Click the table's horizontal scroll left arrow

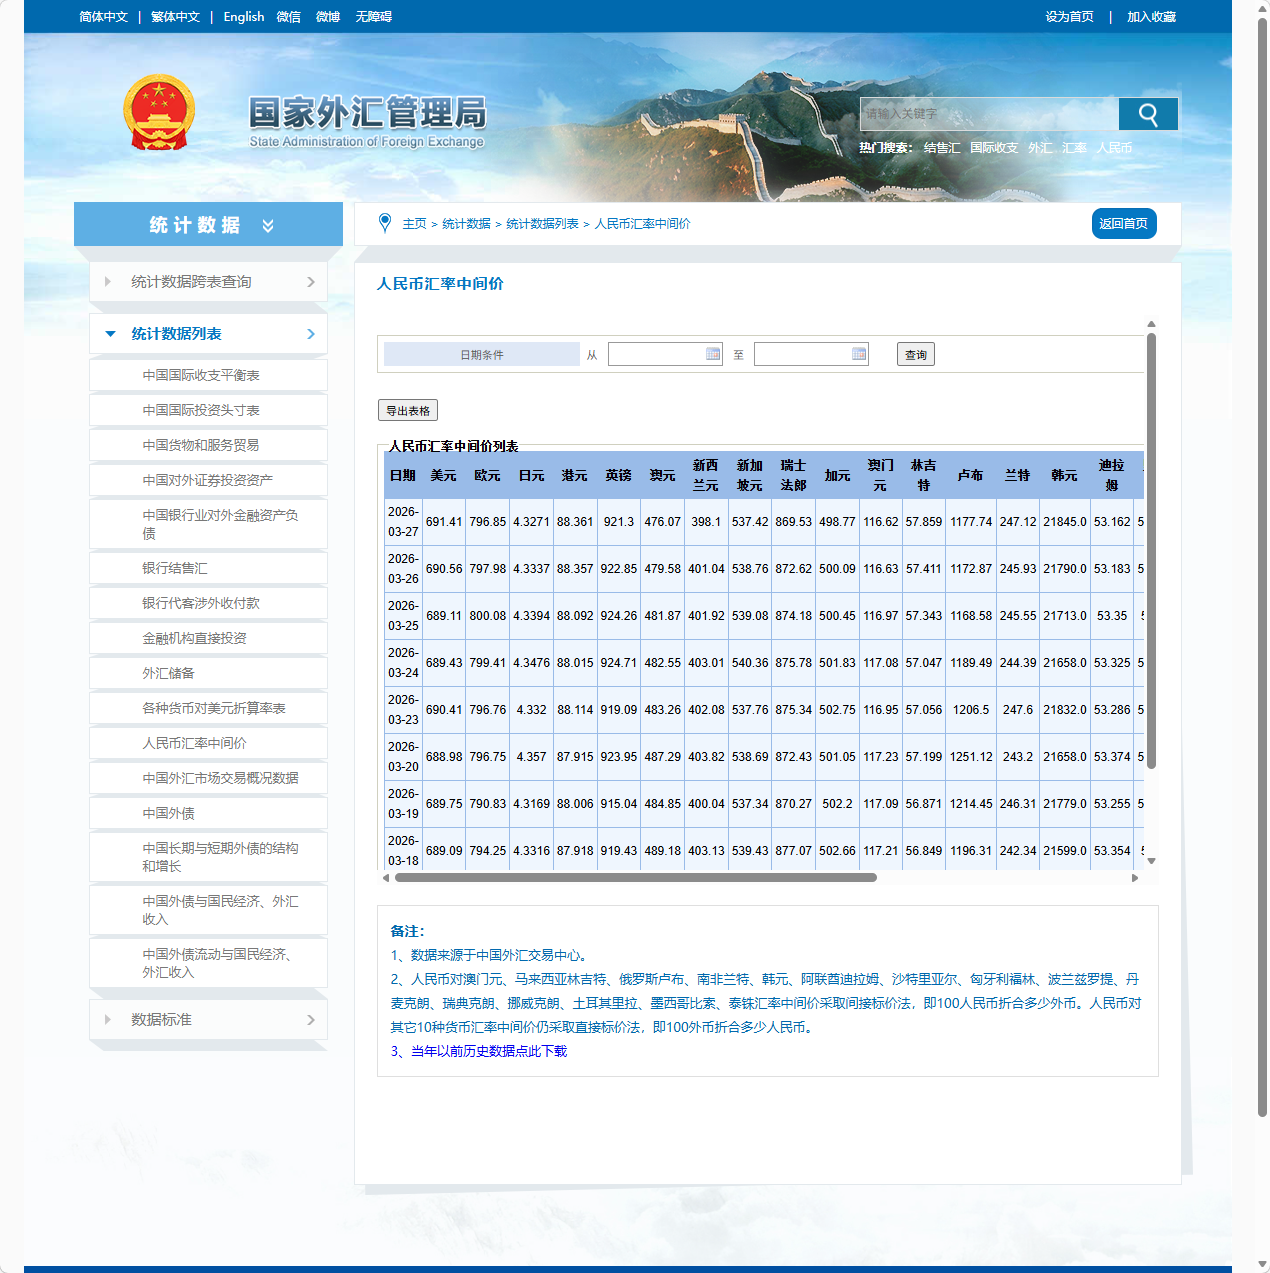pos(386,878)
